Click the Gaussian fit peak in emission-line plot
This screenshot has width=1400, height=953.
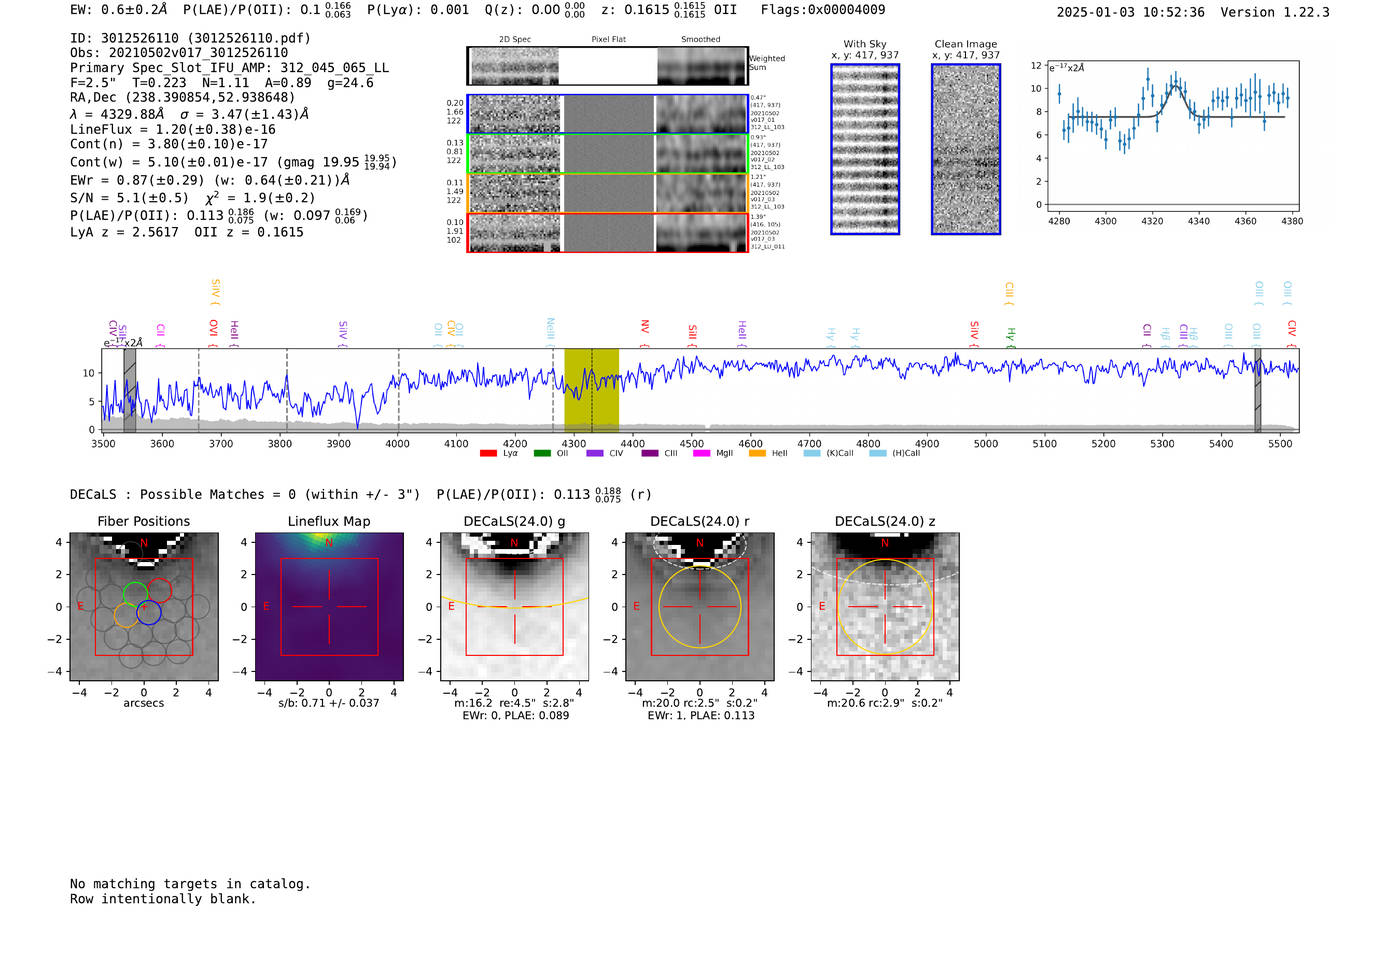pos(1176,86)
